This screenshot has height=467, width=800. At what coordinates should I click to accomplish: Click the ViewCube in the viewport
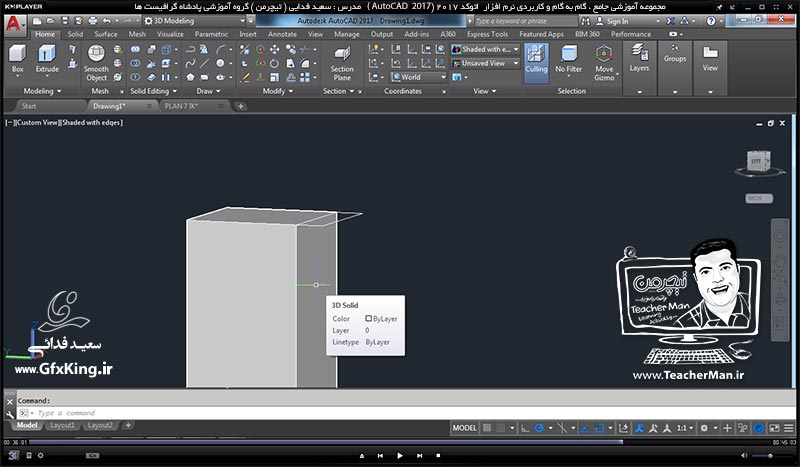point(759,162)
